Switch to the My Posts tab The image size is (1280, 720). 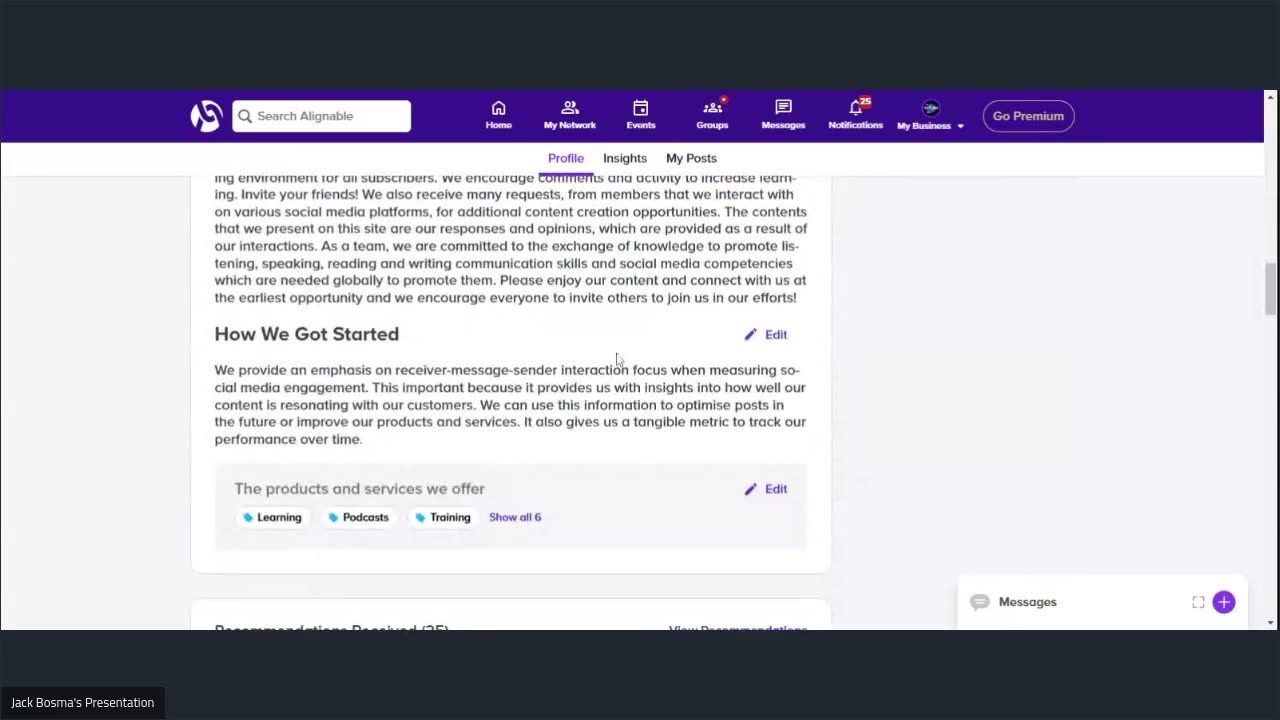[691, 158]
